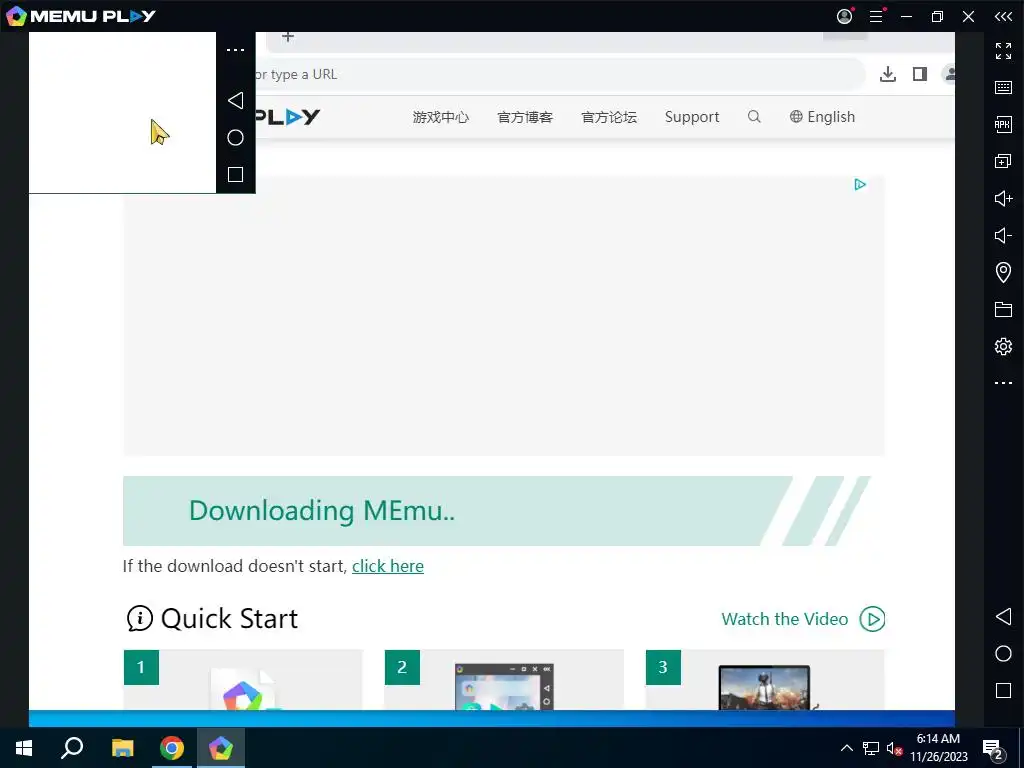The height and width of the screenshot is (768, 1024).
Task: Tap Android recents square in right sidebar
Action: point(1003,690)
